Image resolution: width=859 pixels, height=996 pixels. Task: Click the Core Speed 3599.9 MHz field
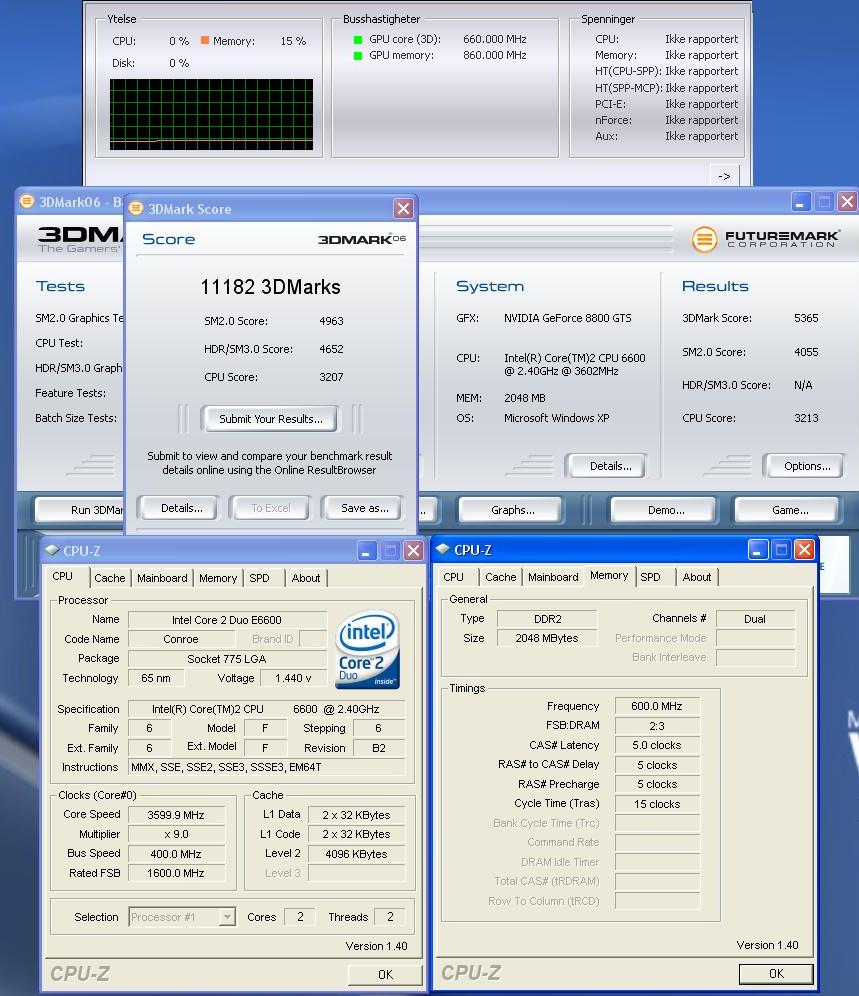176,815
